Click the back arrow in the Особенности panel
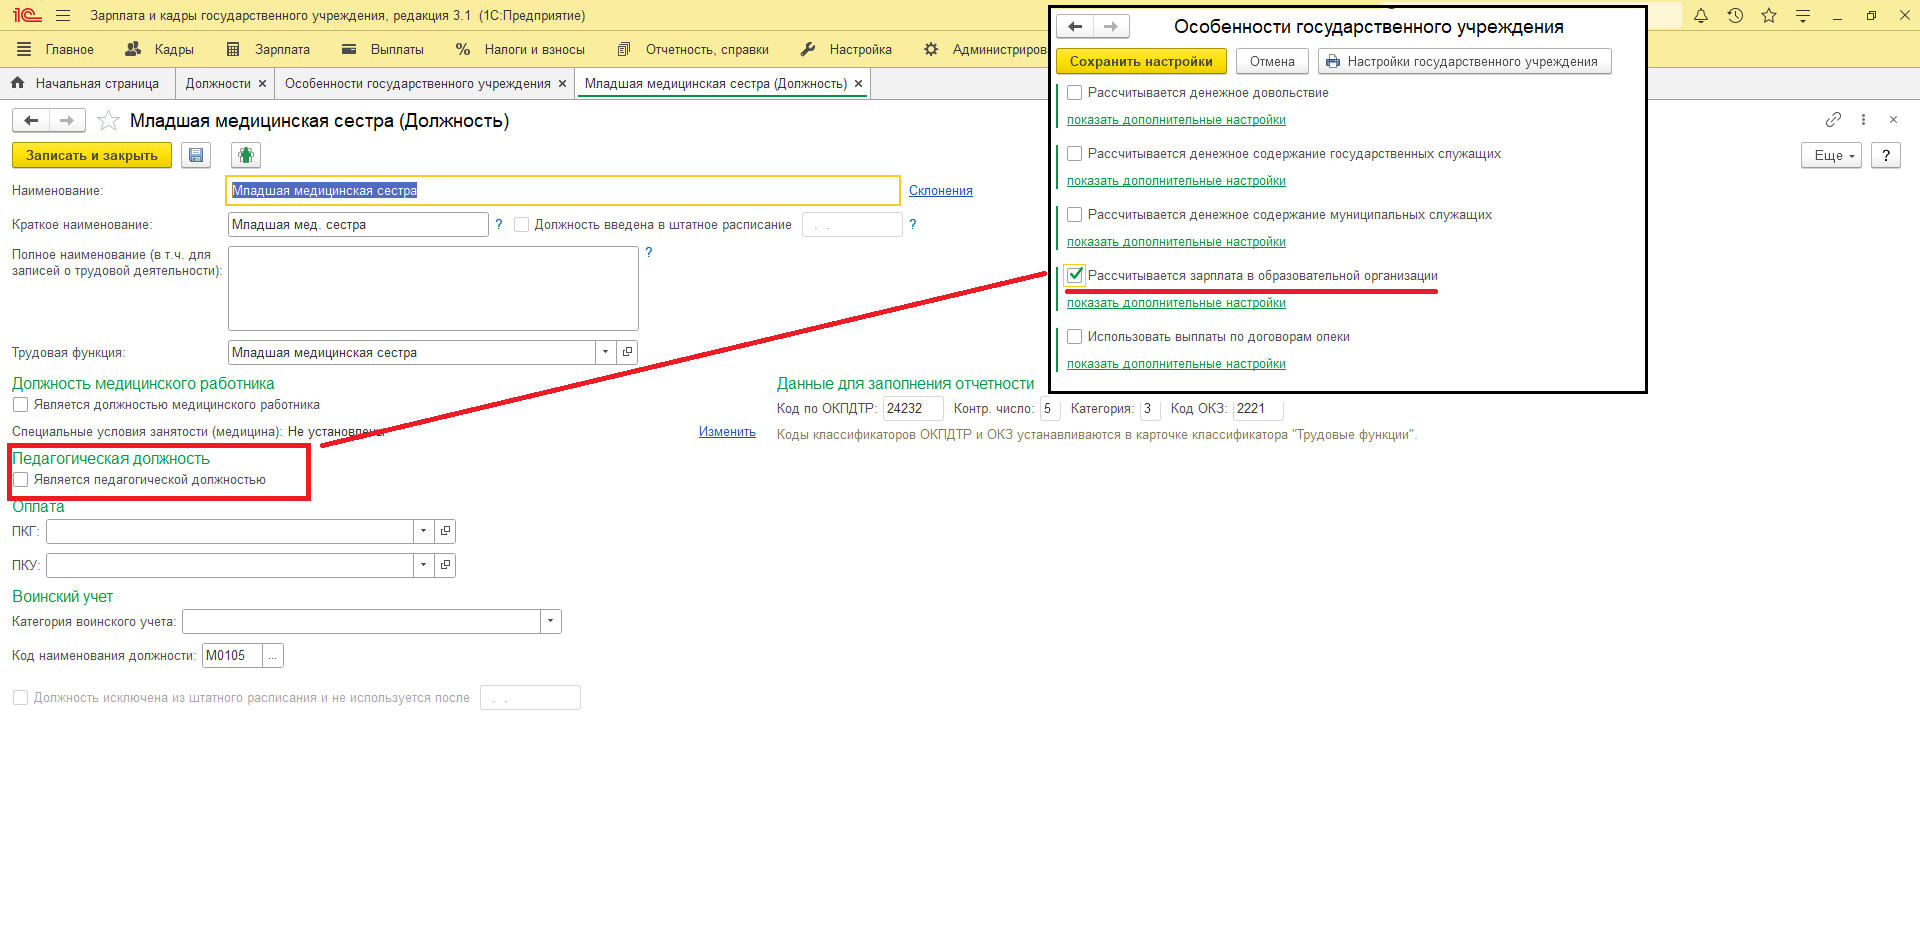This screenshot has width=1920, height=942. (x=1075, y=27)
